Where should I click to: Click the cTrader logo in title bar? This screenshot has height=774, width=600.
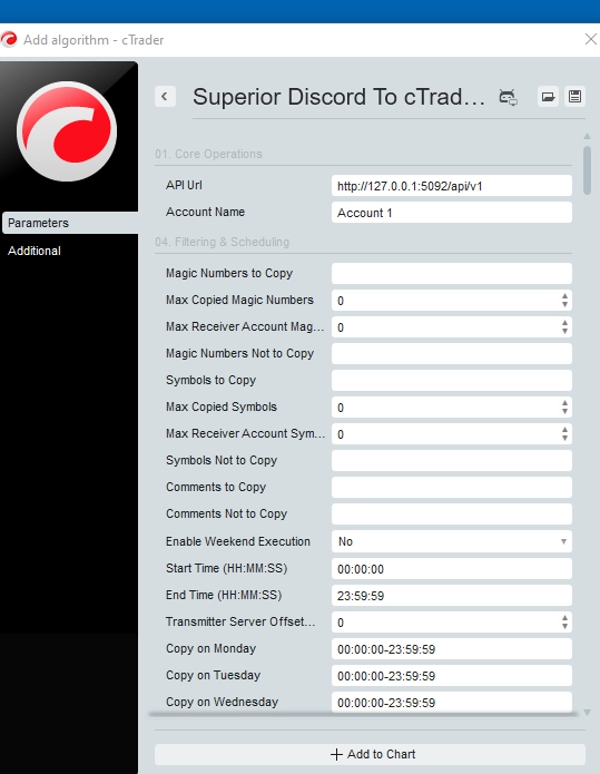click(x=8, y=39)
